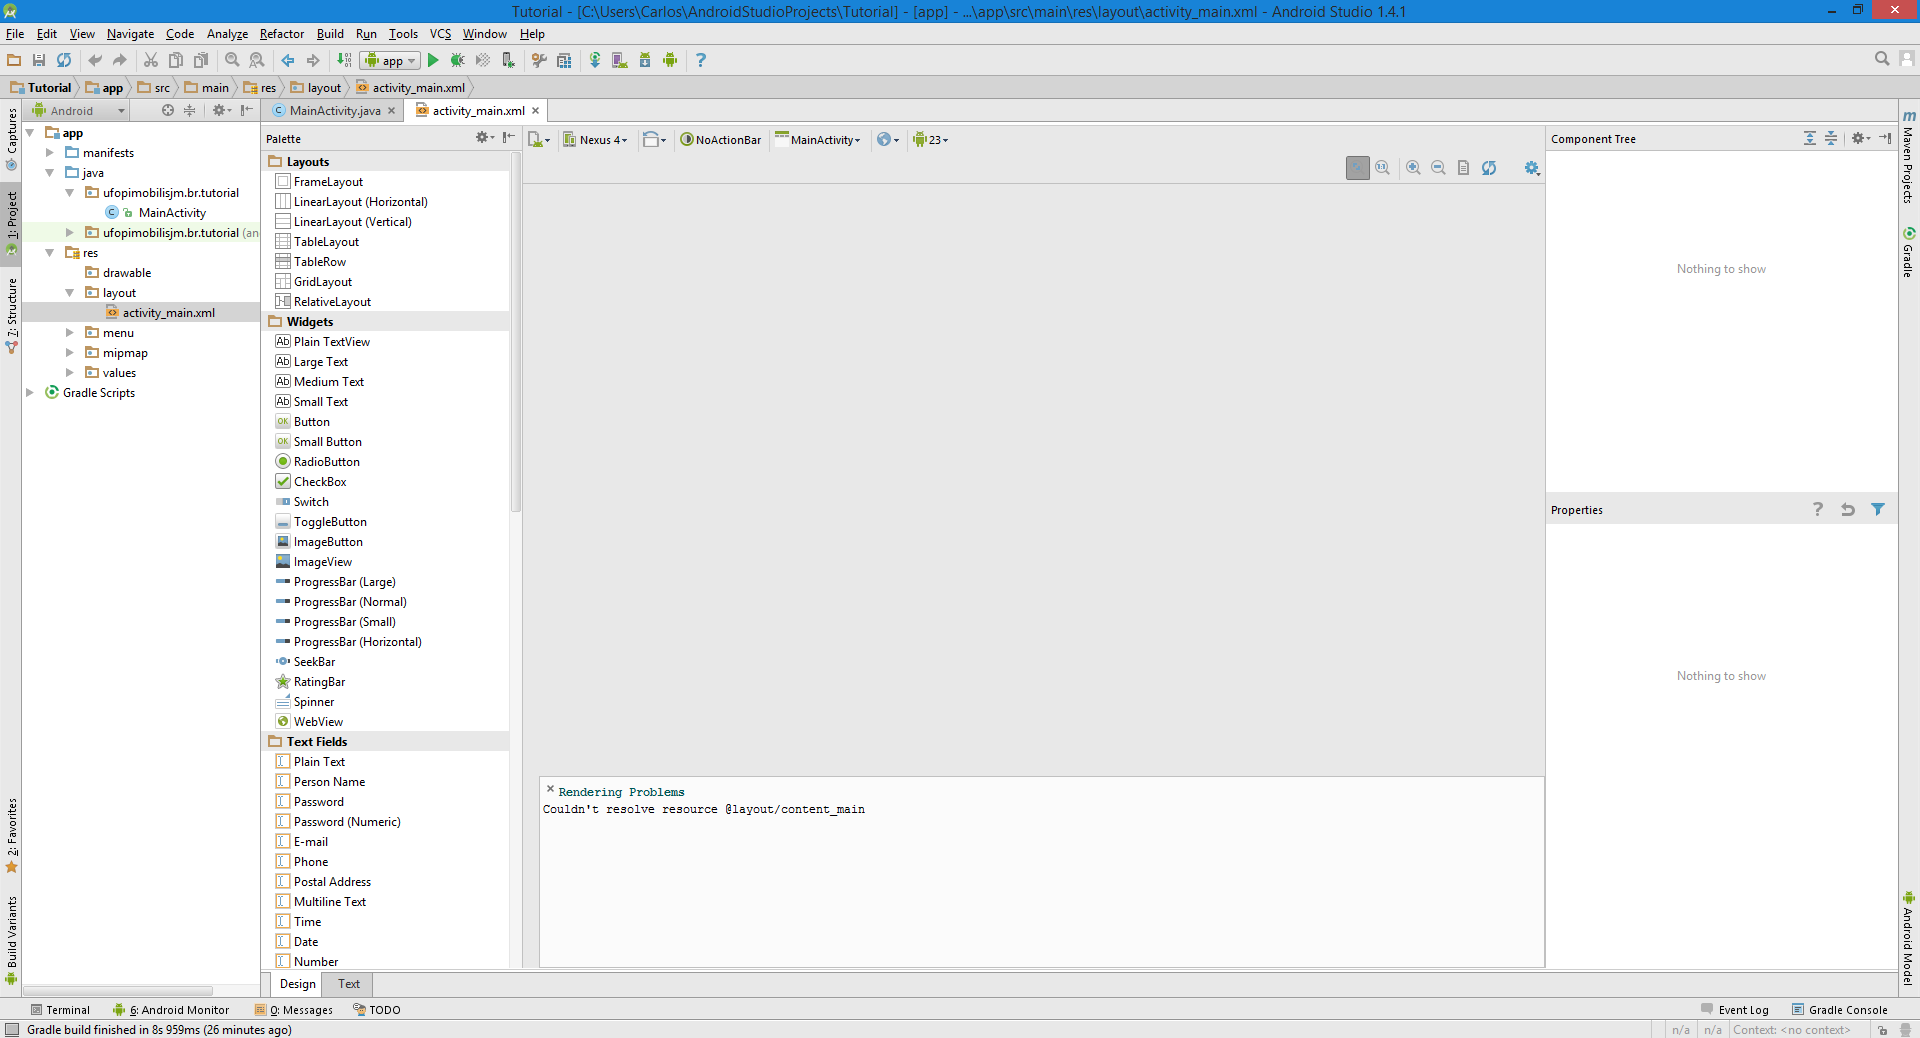
Task: Click the Attach debugger to Android process icon
Action: pos(508,60)
